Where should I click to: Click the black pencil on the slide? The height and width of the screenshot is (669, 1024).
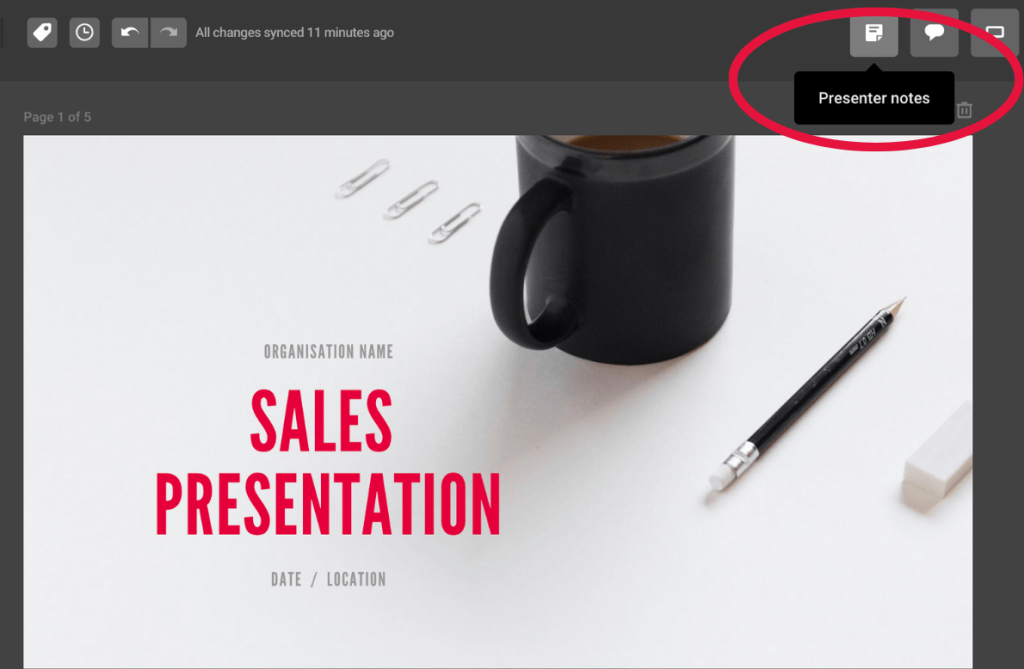808,393
